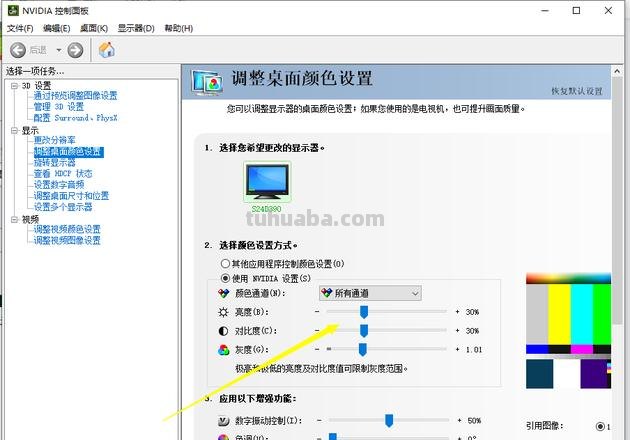
Task: Click the Back arrow button
Action: click(18, 50)
